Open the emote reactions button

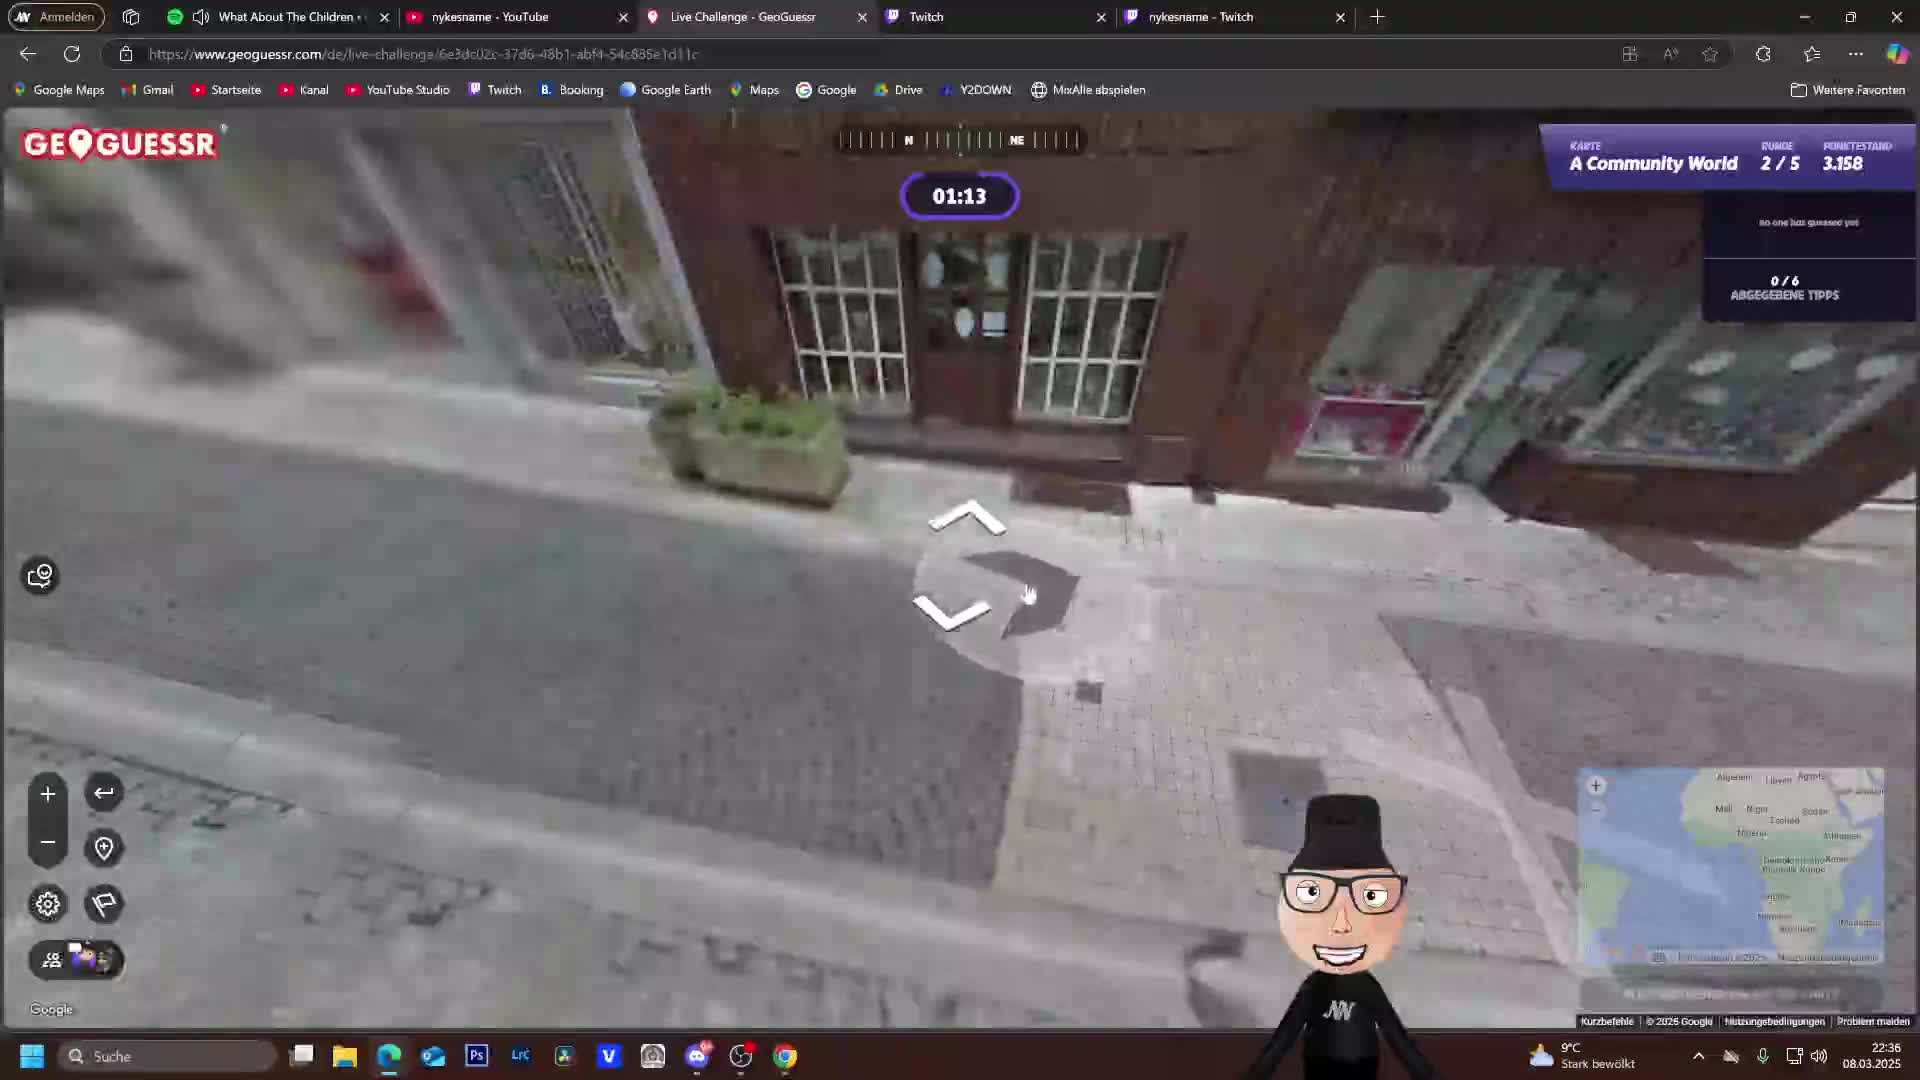(x=40, y=575)
